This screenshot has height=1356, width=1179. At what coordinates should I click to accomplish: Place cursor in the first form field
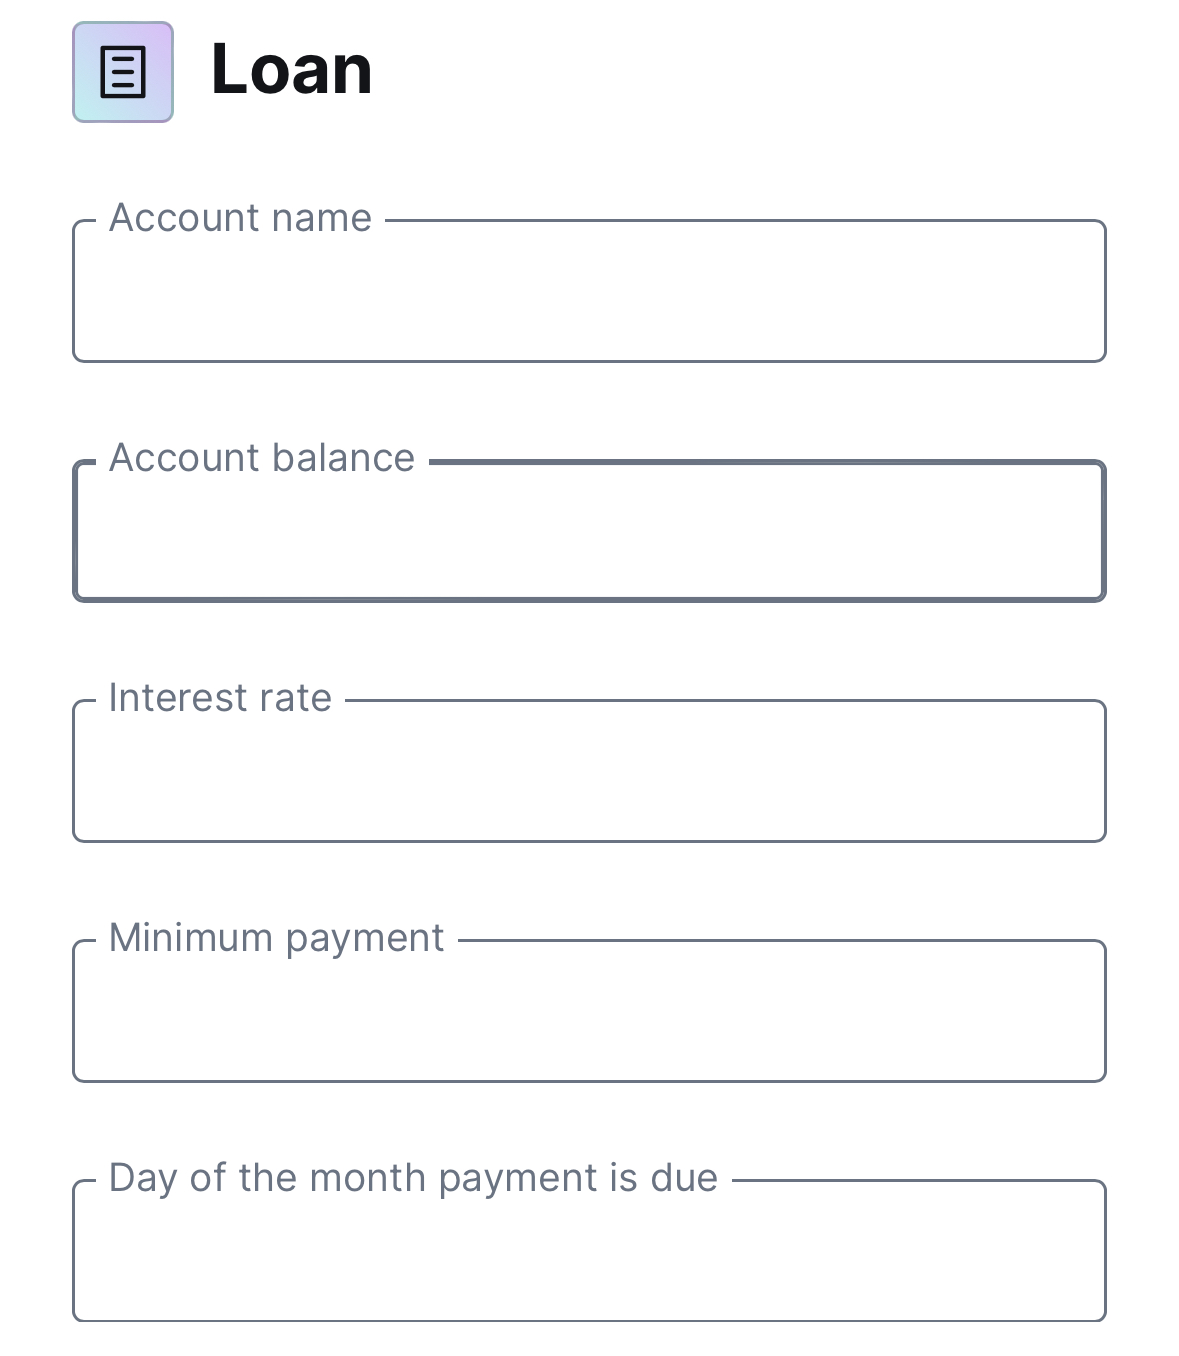[x=589, y=291]
